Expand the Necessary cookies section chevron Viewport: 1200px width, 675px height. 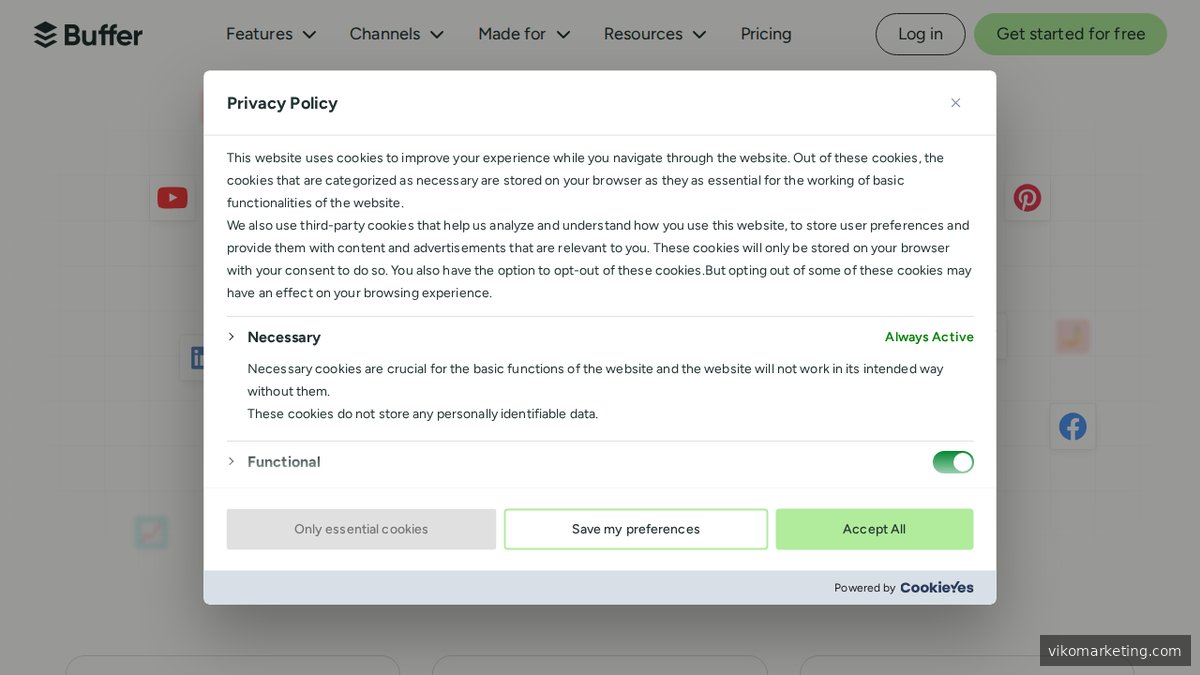[x=232, y=337]
